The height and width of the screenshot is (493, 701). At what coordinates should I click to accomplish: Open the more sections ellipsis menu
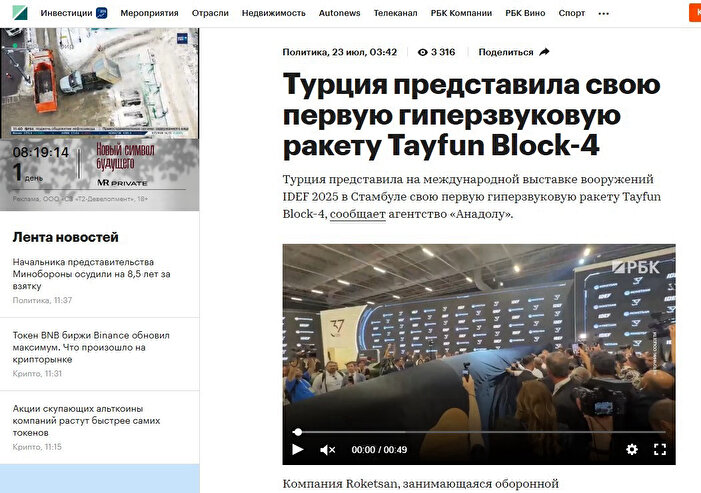pos(604,13)
